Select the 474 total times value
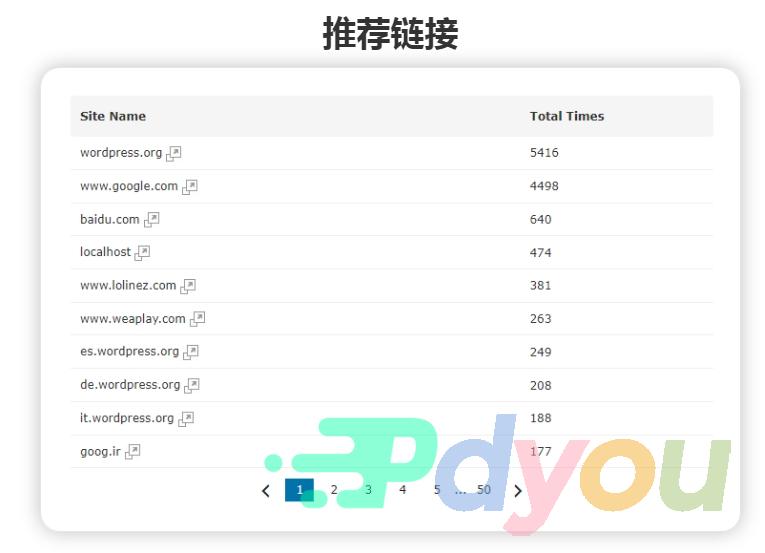Image resolution: width=765 pixels, height=553 pixels. (x=541, y=253)
